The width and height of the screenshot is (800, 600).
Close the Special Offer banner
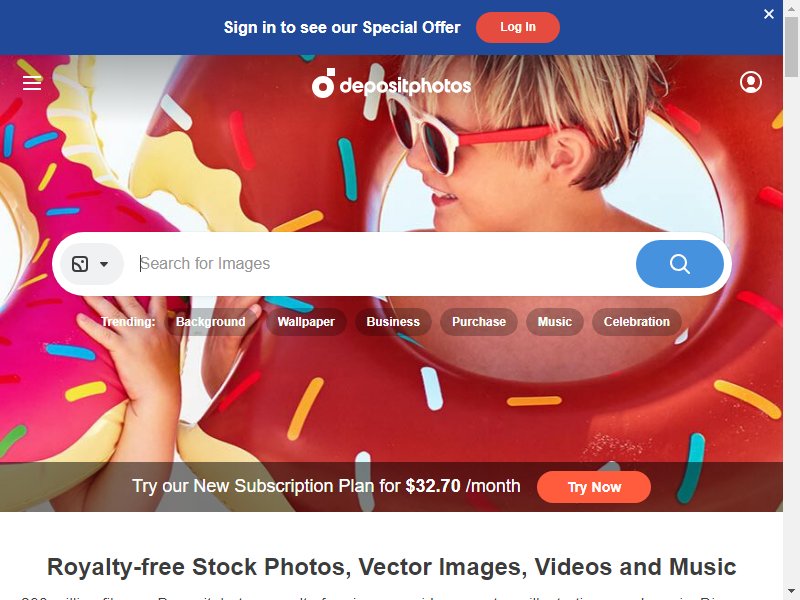[x=768, y=14]
